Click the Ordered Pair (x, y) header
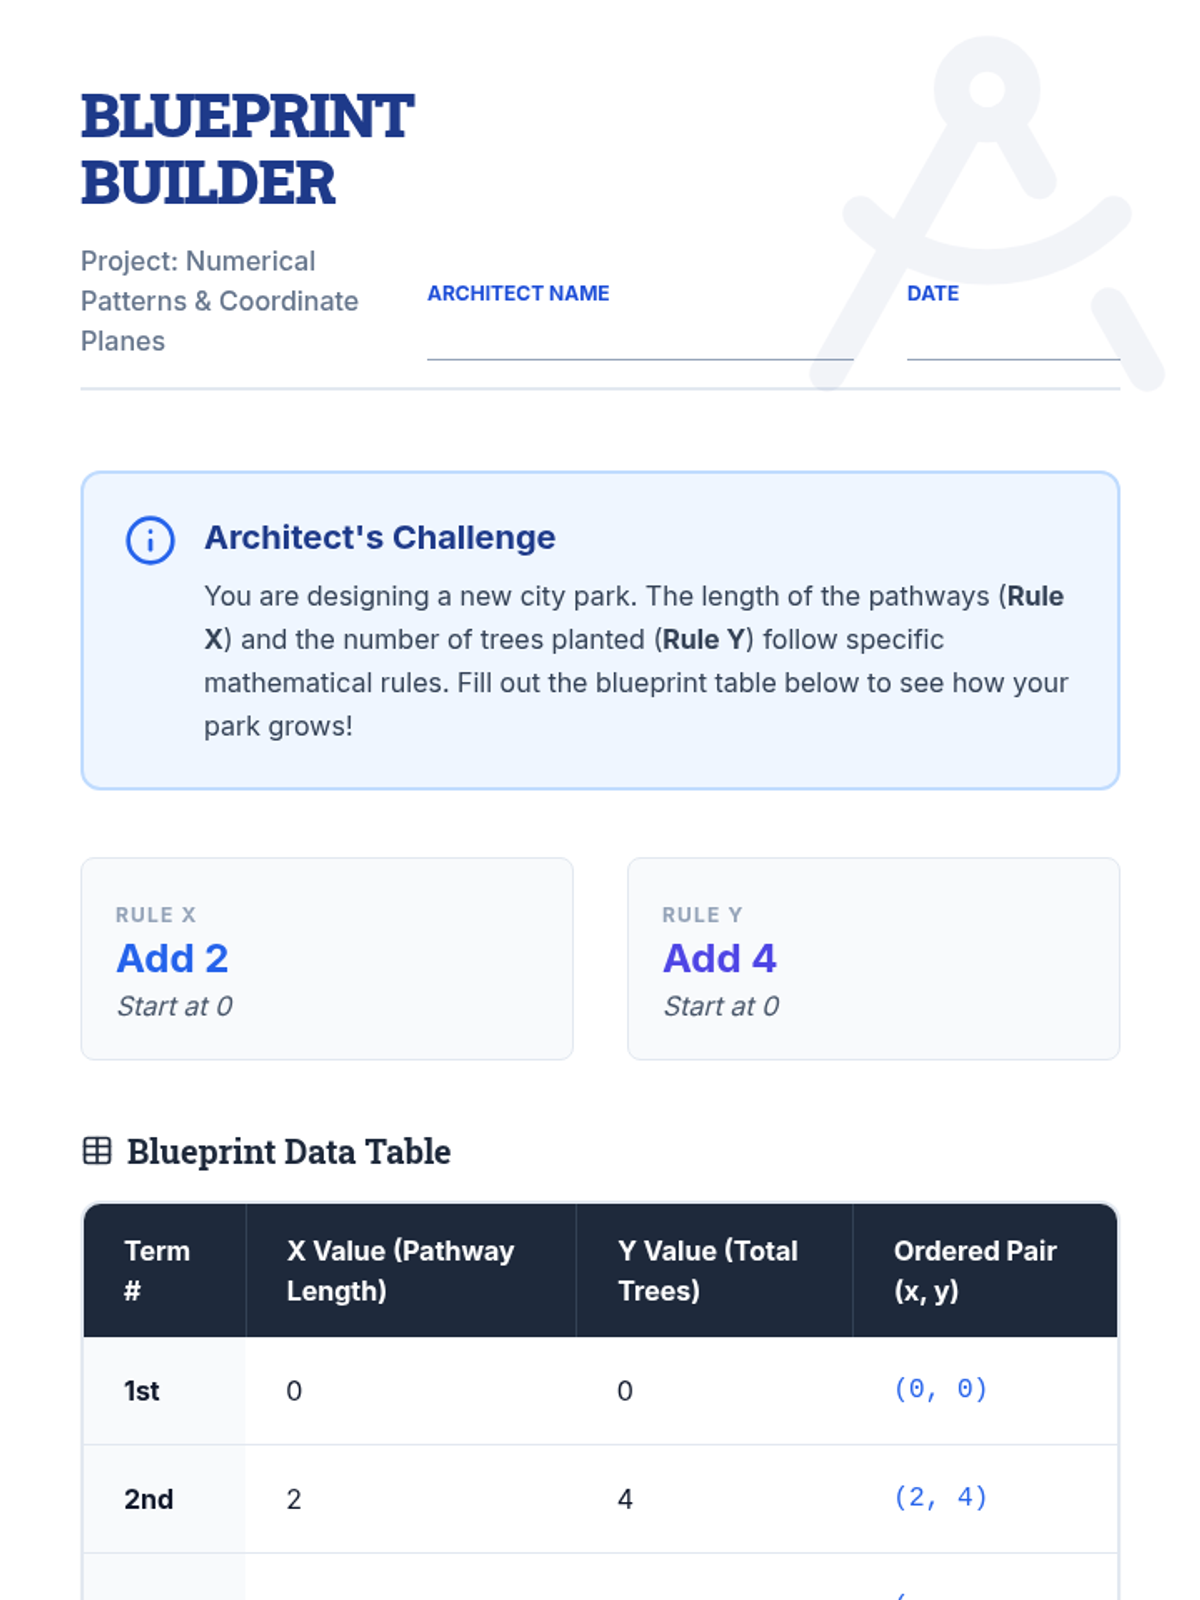Screen dimensions: 1200x1600 tap(975, 1270)
